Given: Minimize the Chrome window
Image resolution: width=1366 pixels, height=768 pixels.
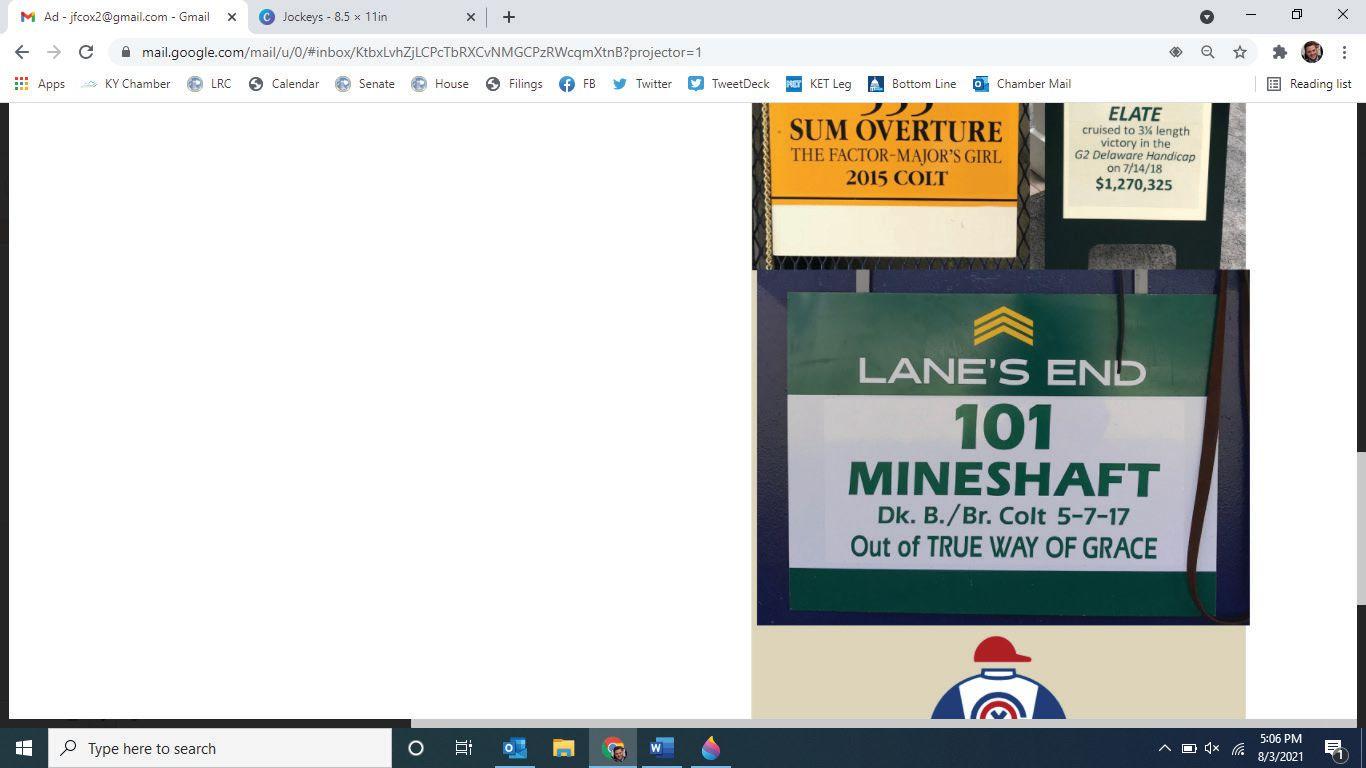Looking at the screenshot, I should click(x=1251, y=15).
